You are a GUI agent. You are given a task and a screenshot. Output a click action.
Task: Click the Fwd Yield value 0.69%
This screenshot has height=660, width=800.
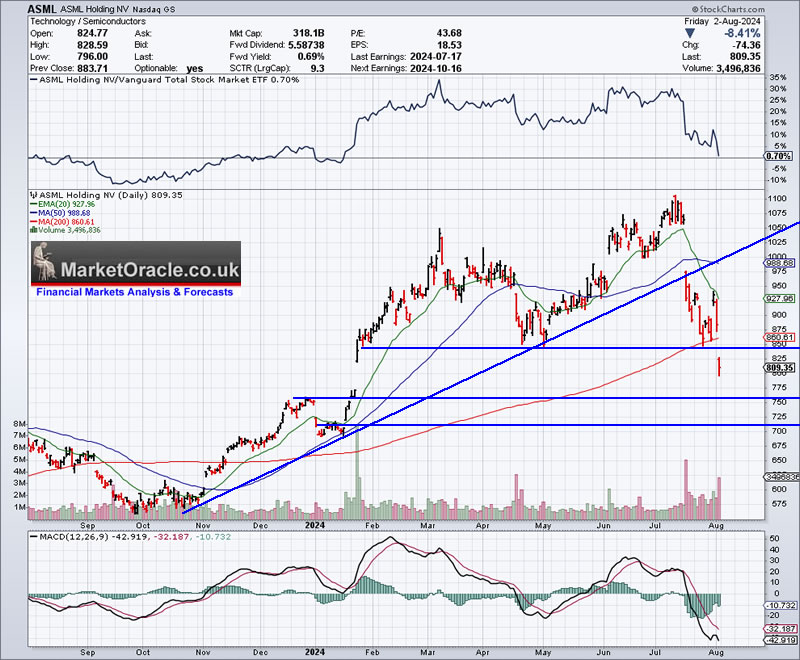coord(311,57)
